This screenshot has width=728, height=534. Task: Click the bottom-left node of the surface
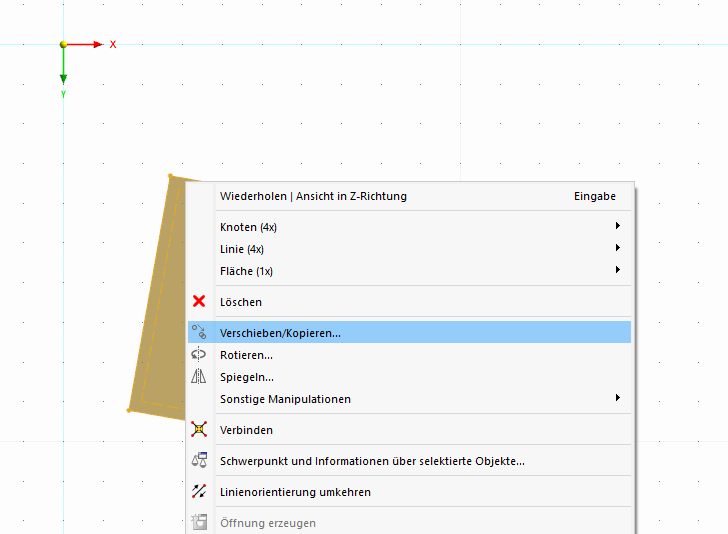click(x=129, y=410)
